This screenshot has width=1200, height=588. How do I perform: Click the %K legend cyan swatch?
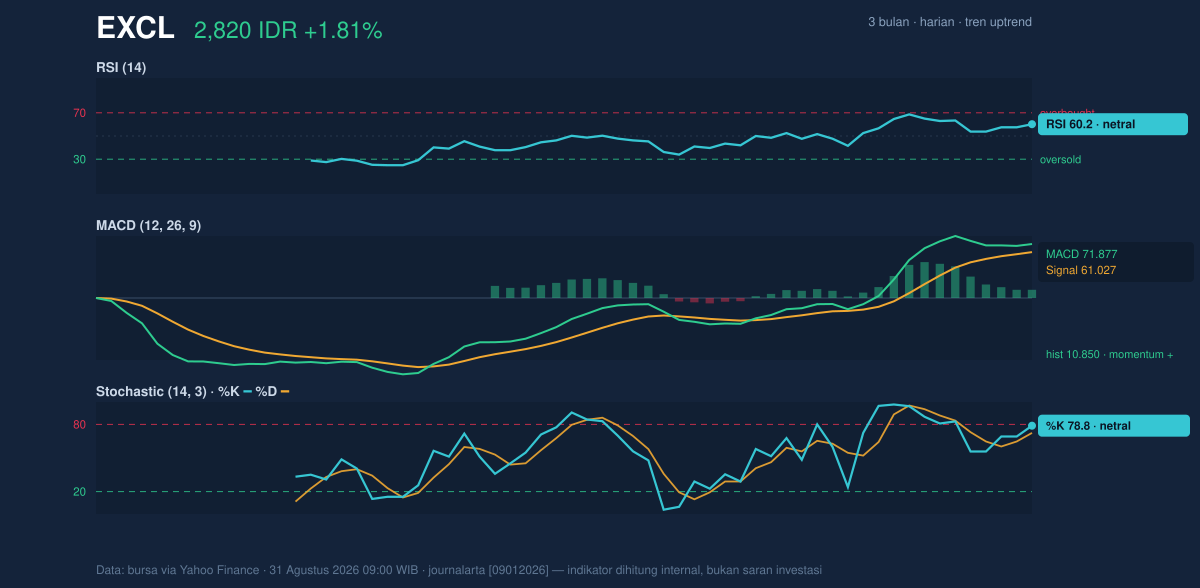point(247,391)
